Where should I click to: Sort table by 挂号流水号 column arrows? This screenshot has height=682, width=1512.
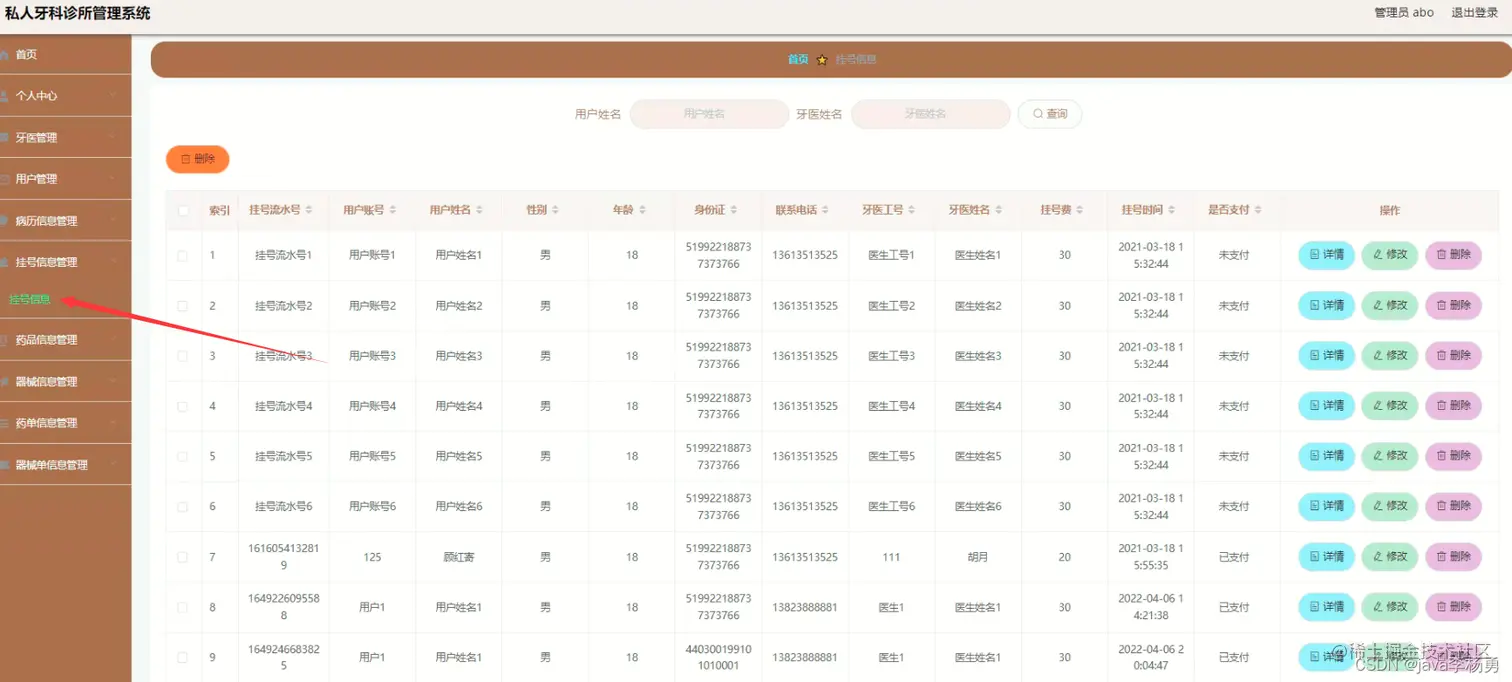[x=309, y=210]
